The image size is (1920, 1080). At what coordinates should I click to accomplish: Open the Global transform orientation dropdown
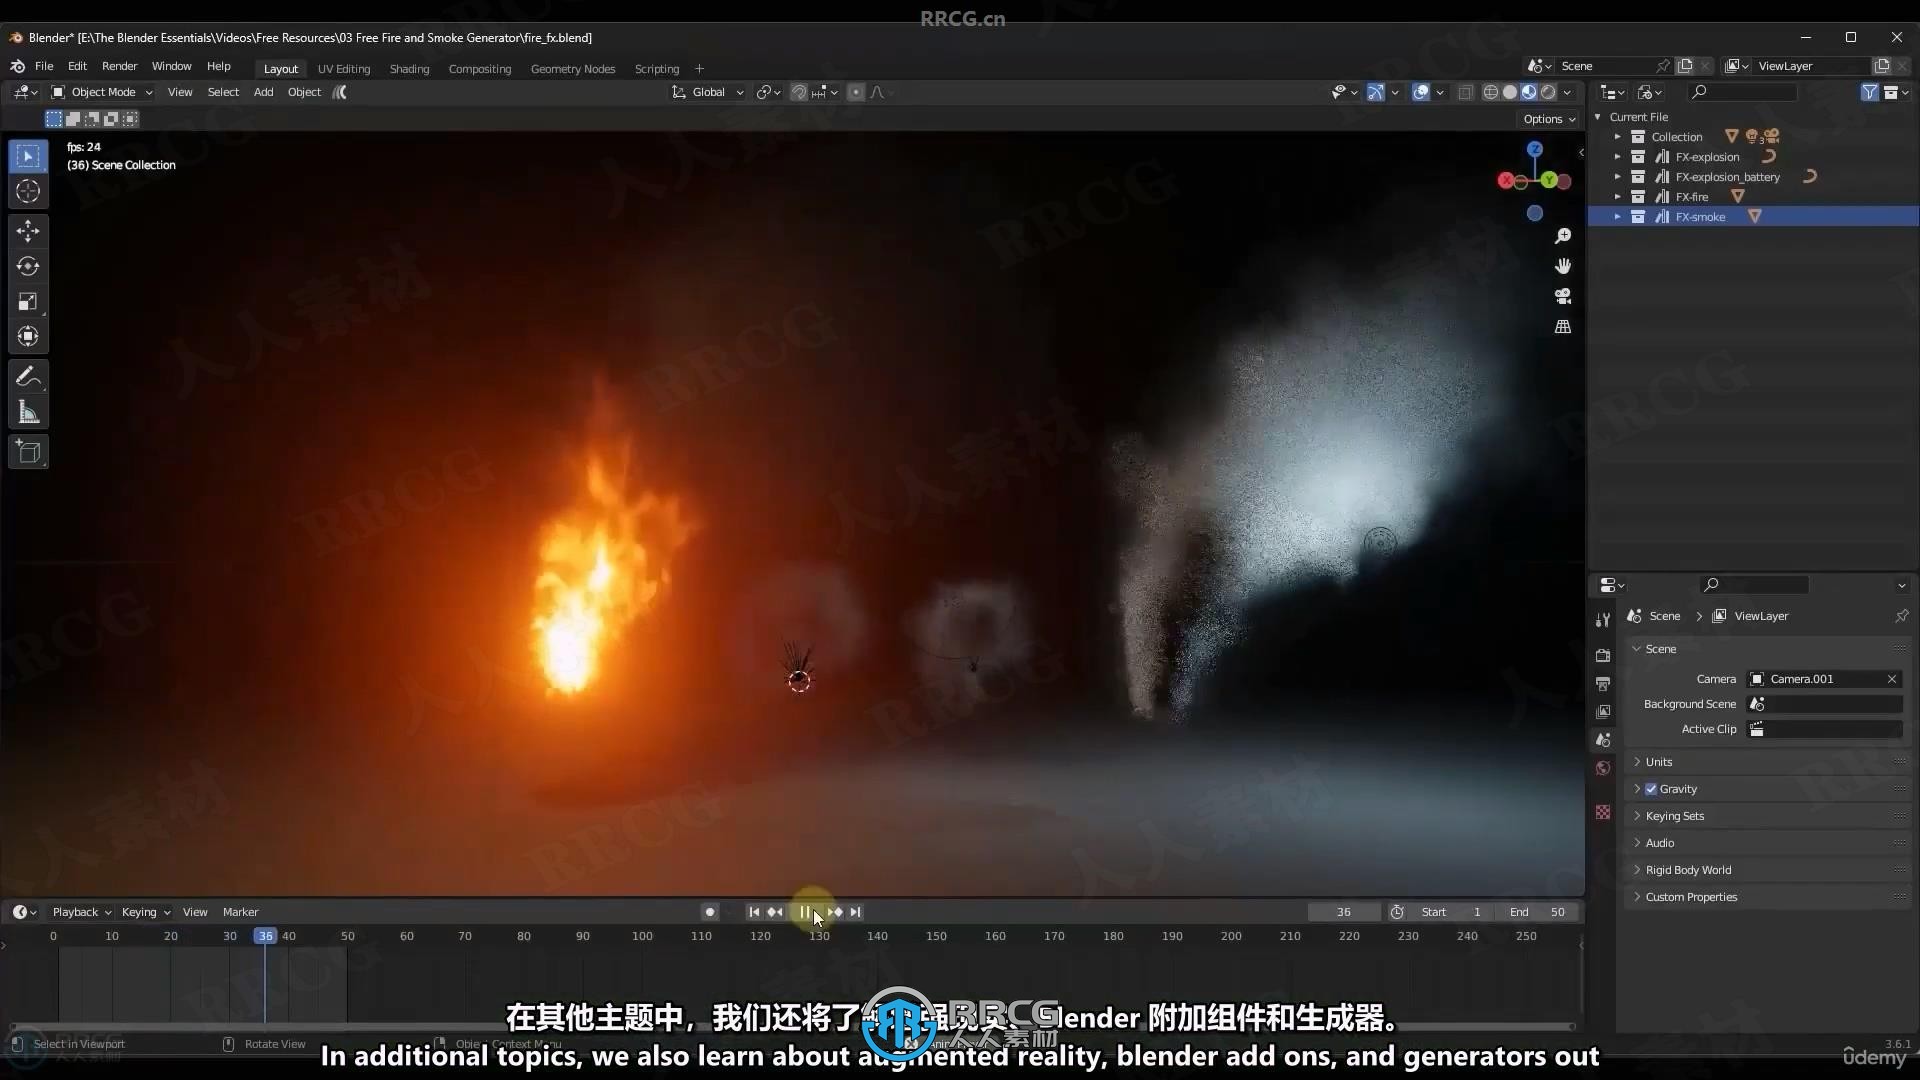(707, 92)
